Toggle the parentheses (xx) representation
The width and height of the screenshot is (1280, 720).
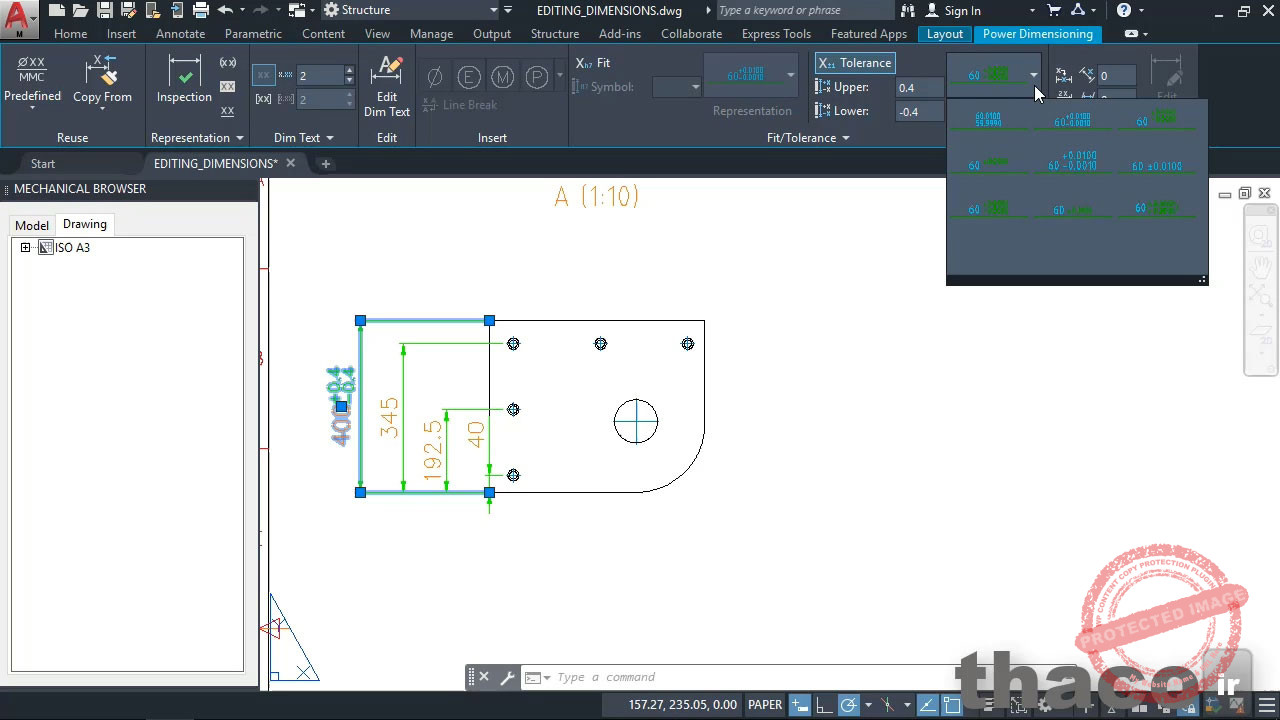228,63
